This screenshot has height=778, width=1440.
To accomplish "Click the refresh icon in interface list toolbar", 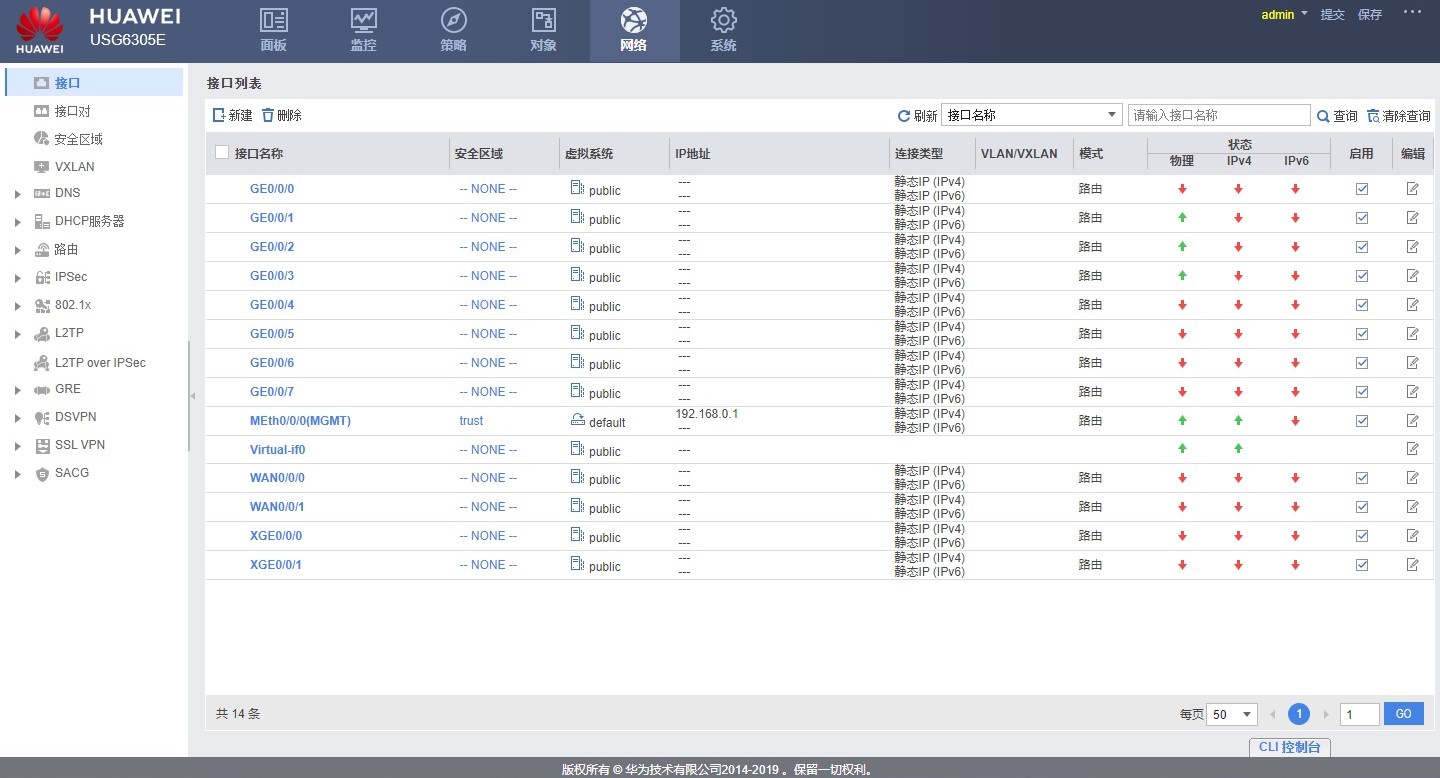I will tap(904, 116).
